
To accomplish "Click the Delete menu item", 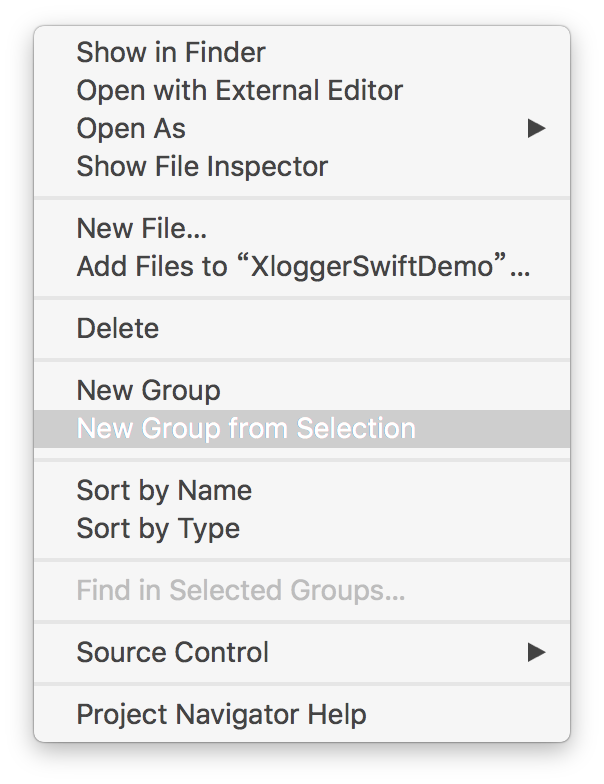I will 118,328.
